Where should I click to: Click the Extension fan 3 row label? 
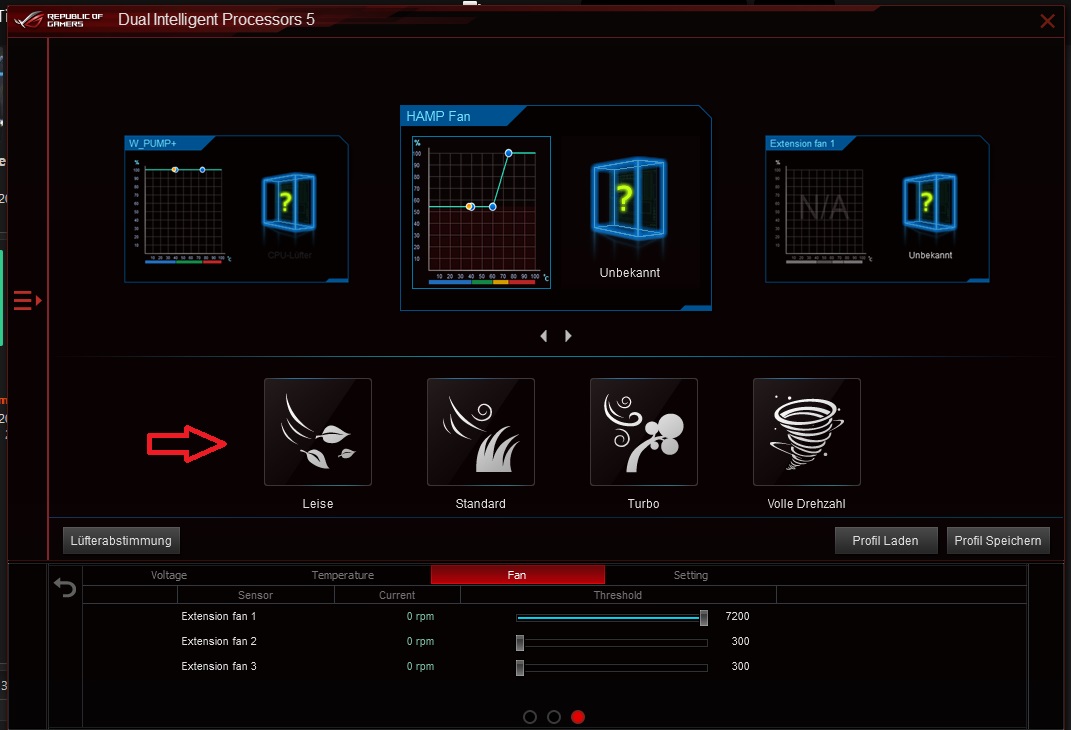tap(219, 666)
